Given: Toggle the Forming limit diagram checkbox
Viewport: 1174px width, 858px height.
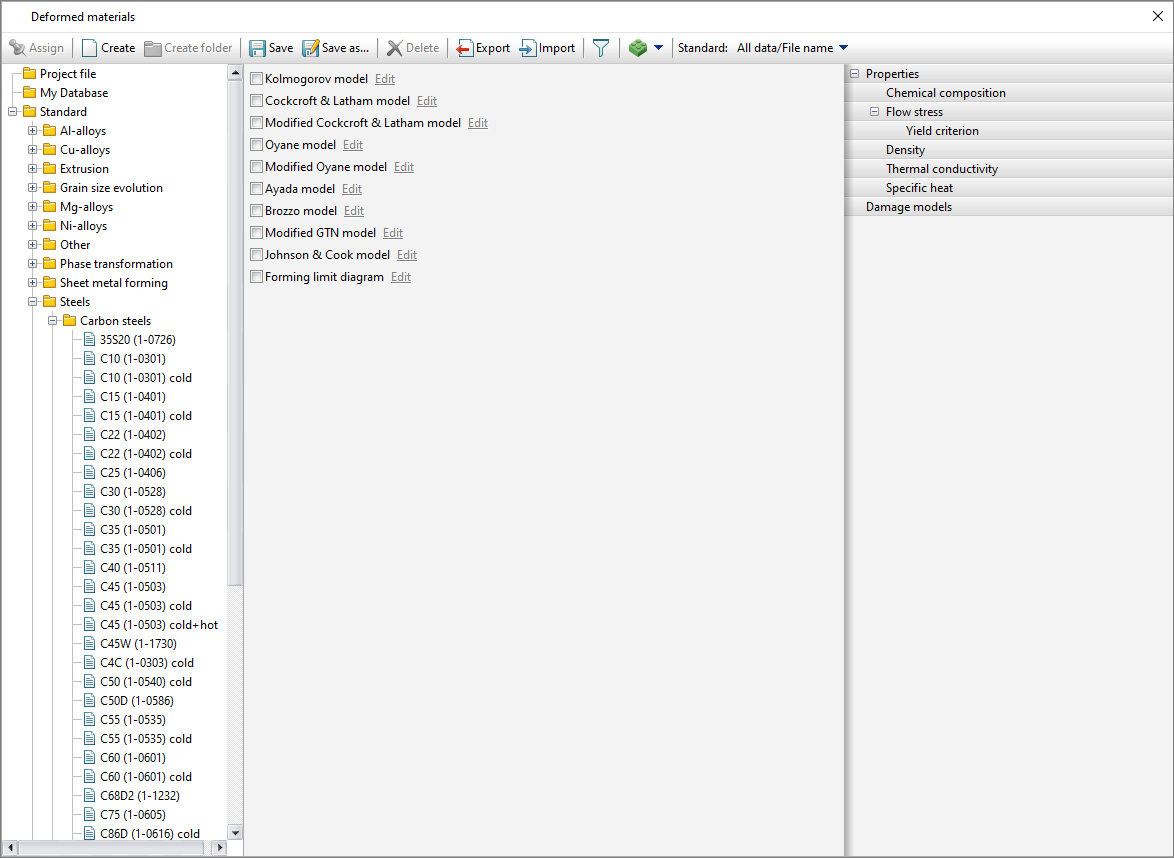Looking at the screenshot, I should click(257, 277).
